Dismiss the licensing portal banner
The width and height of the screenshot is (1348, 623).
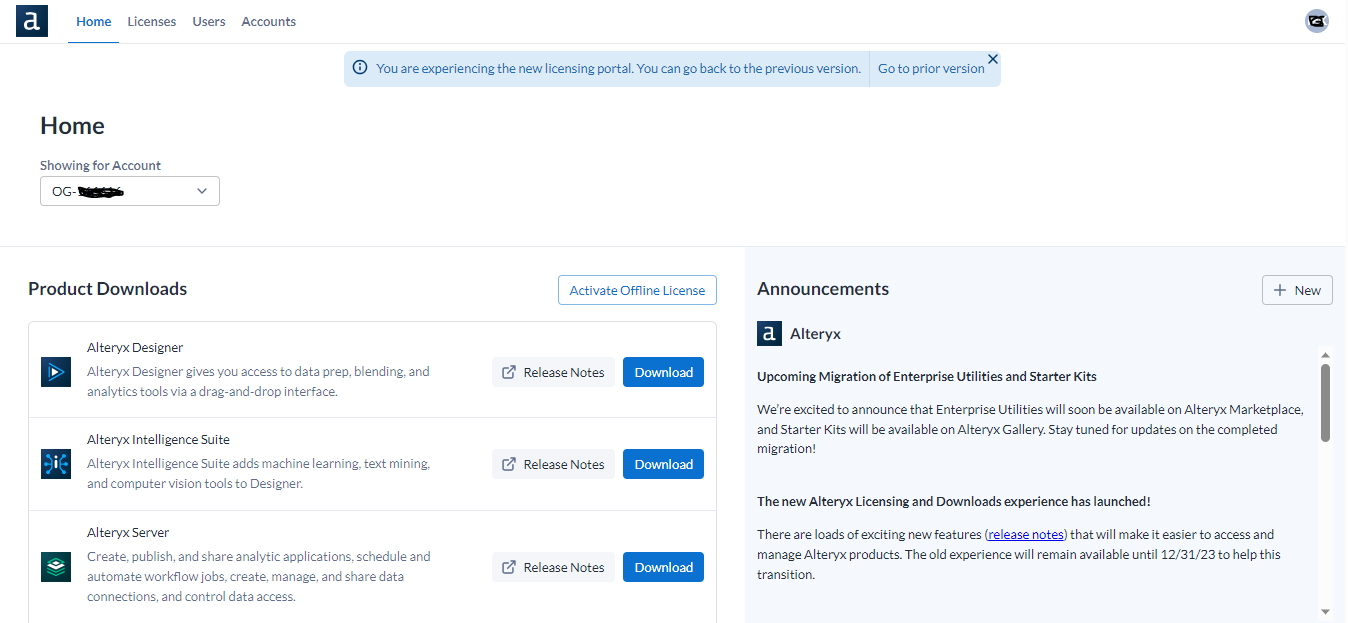993,59
